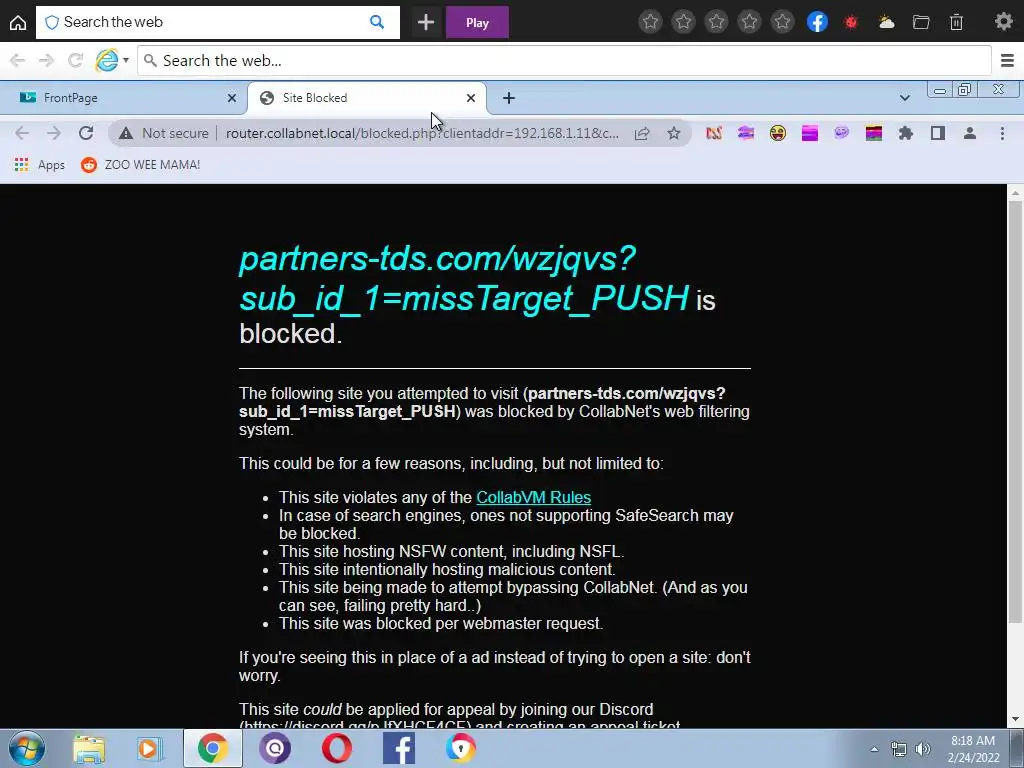Close the Site Blocked tab
1024x768 pixels.
point(471,98)
